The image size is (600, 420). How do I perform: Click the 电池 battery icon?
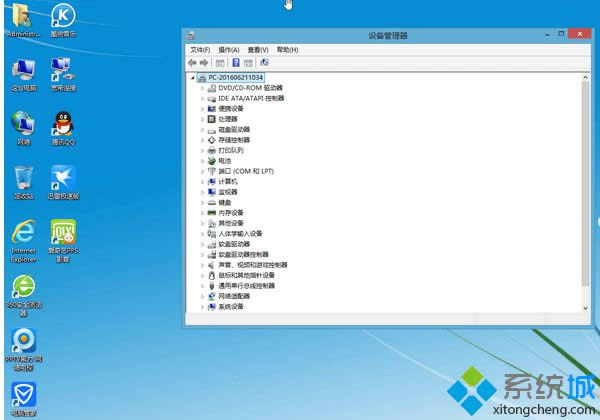click(x=212, y=161)
